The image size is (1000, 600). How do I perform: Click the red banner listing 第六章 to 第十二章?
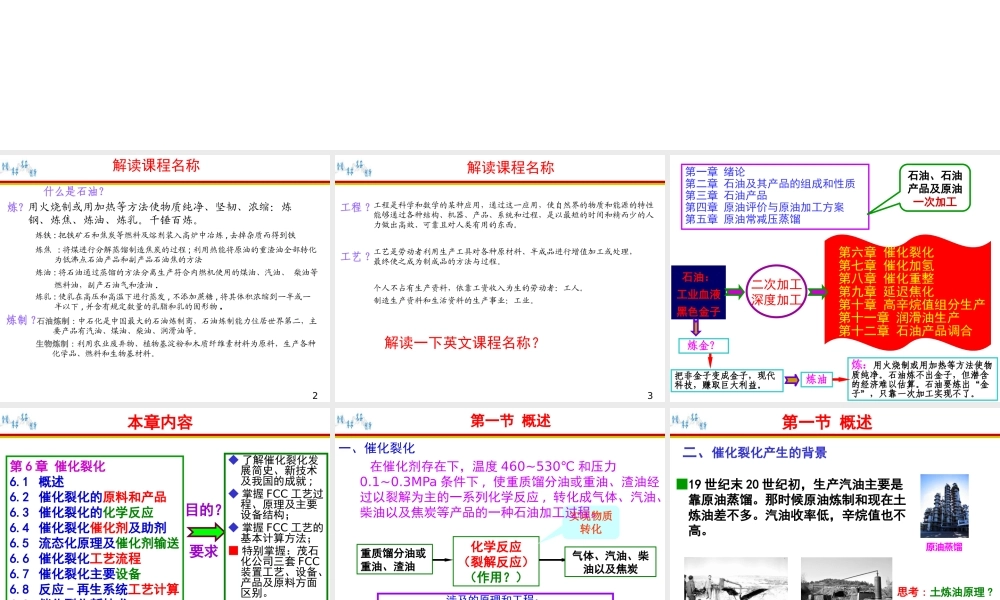(x=908, y=291)
